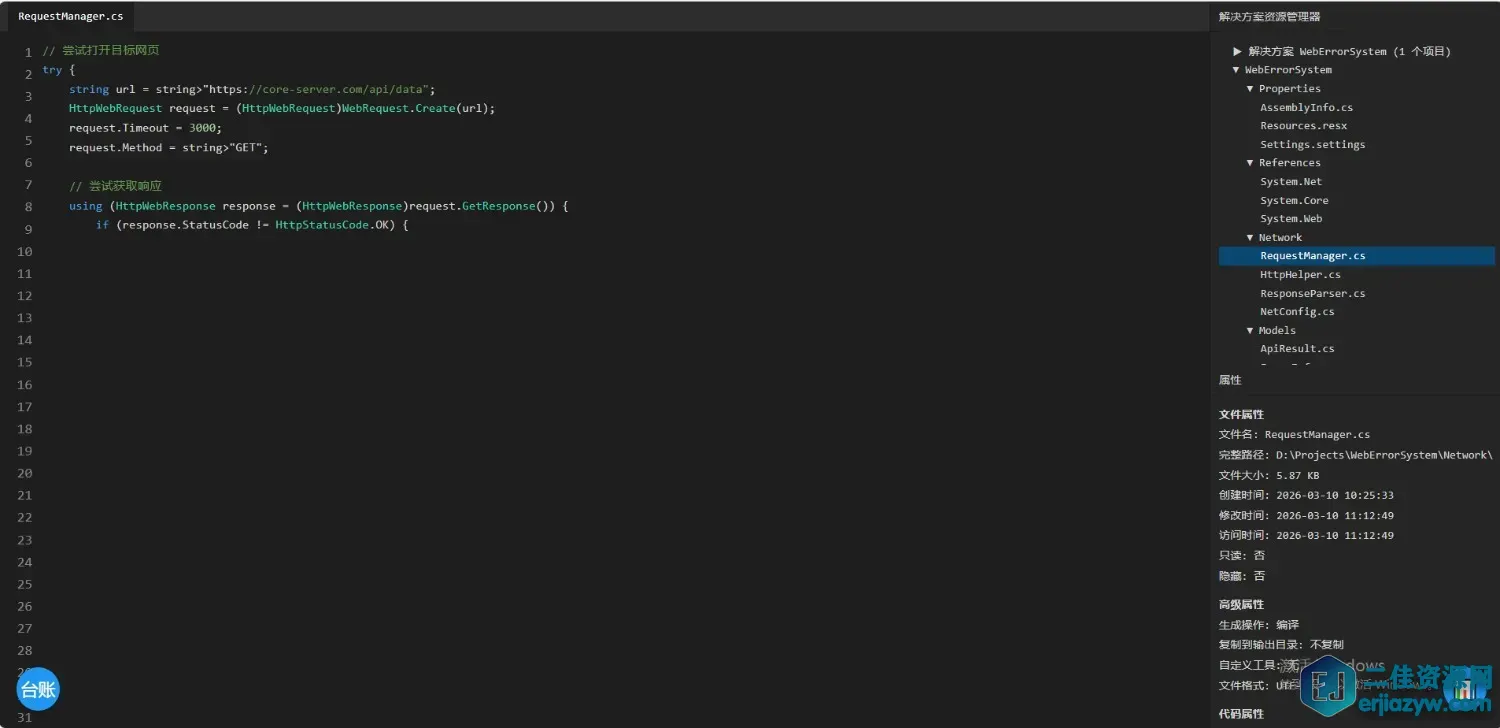Viewport: 1500px width, 728px height.
Task: Select the System.Core reference
Action: [x=1294, y=201]
